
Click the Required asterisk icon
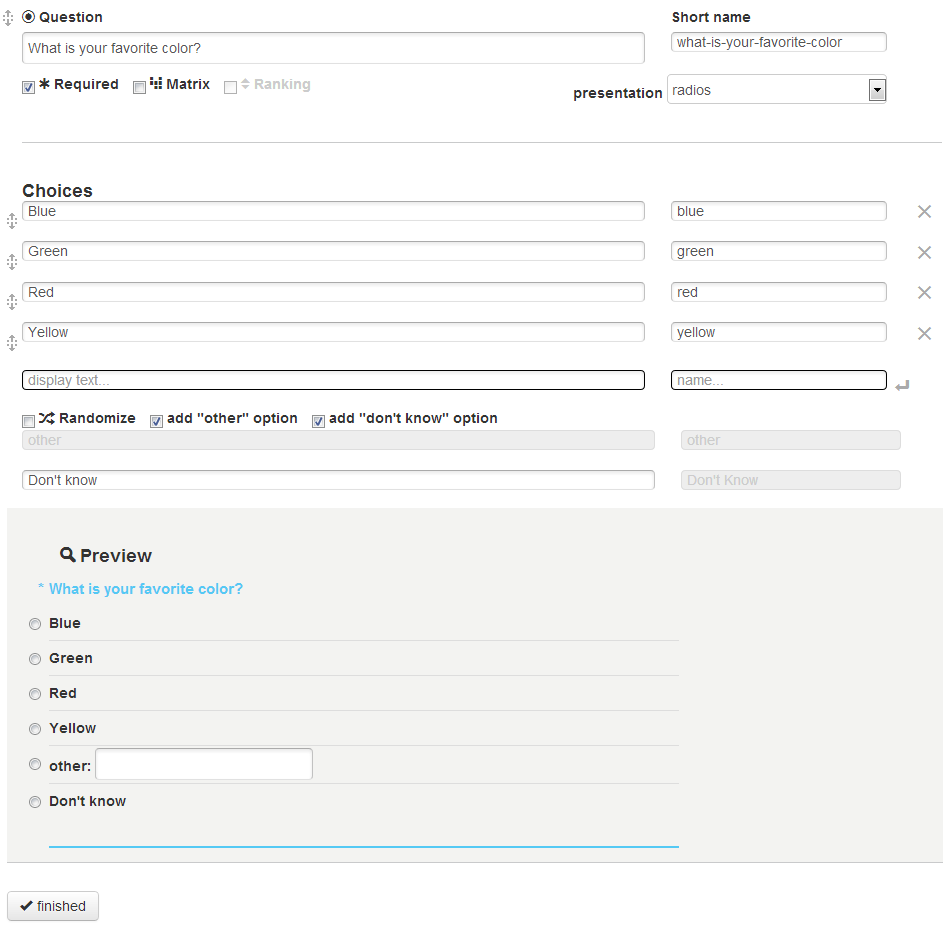[45, 84]
